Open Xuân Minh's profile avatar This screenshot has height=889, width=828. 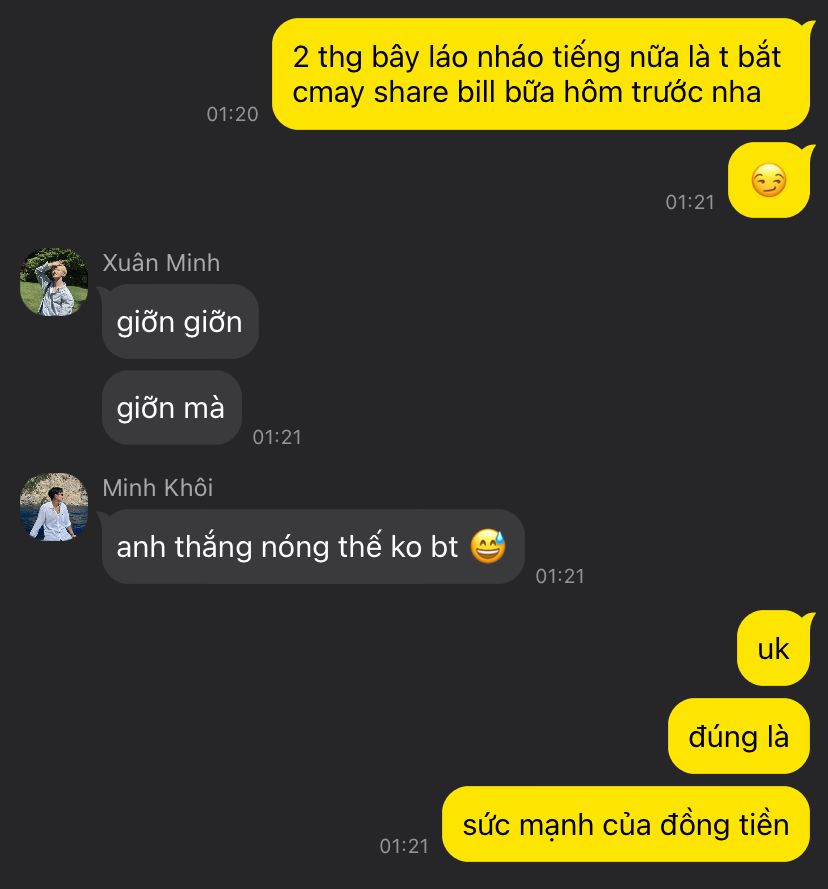54,282
